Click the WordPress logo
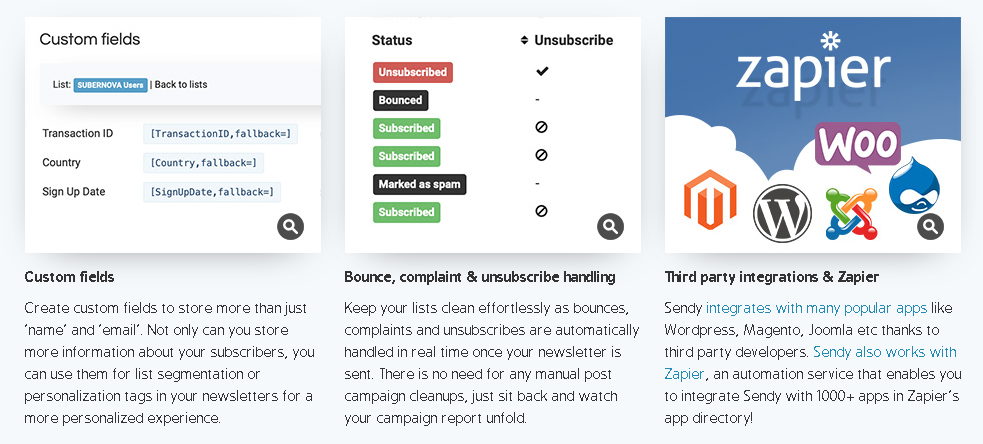983x444 pixels. pyautogui.click(x=782, y=213)
